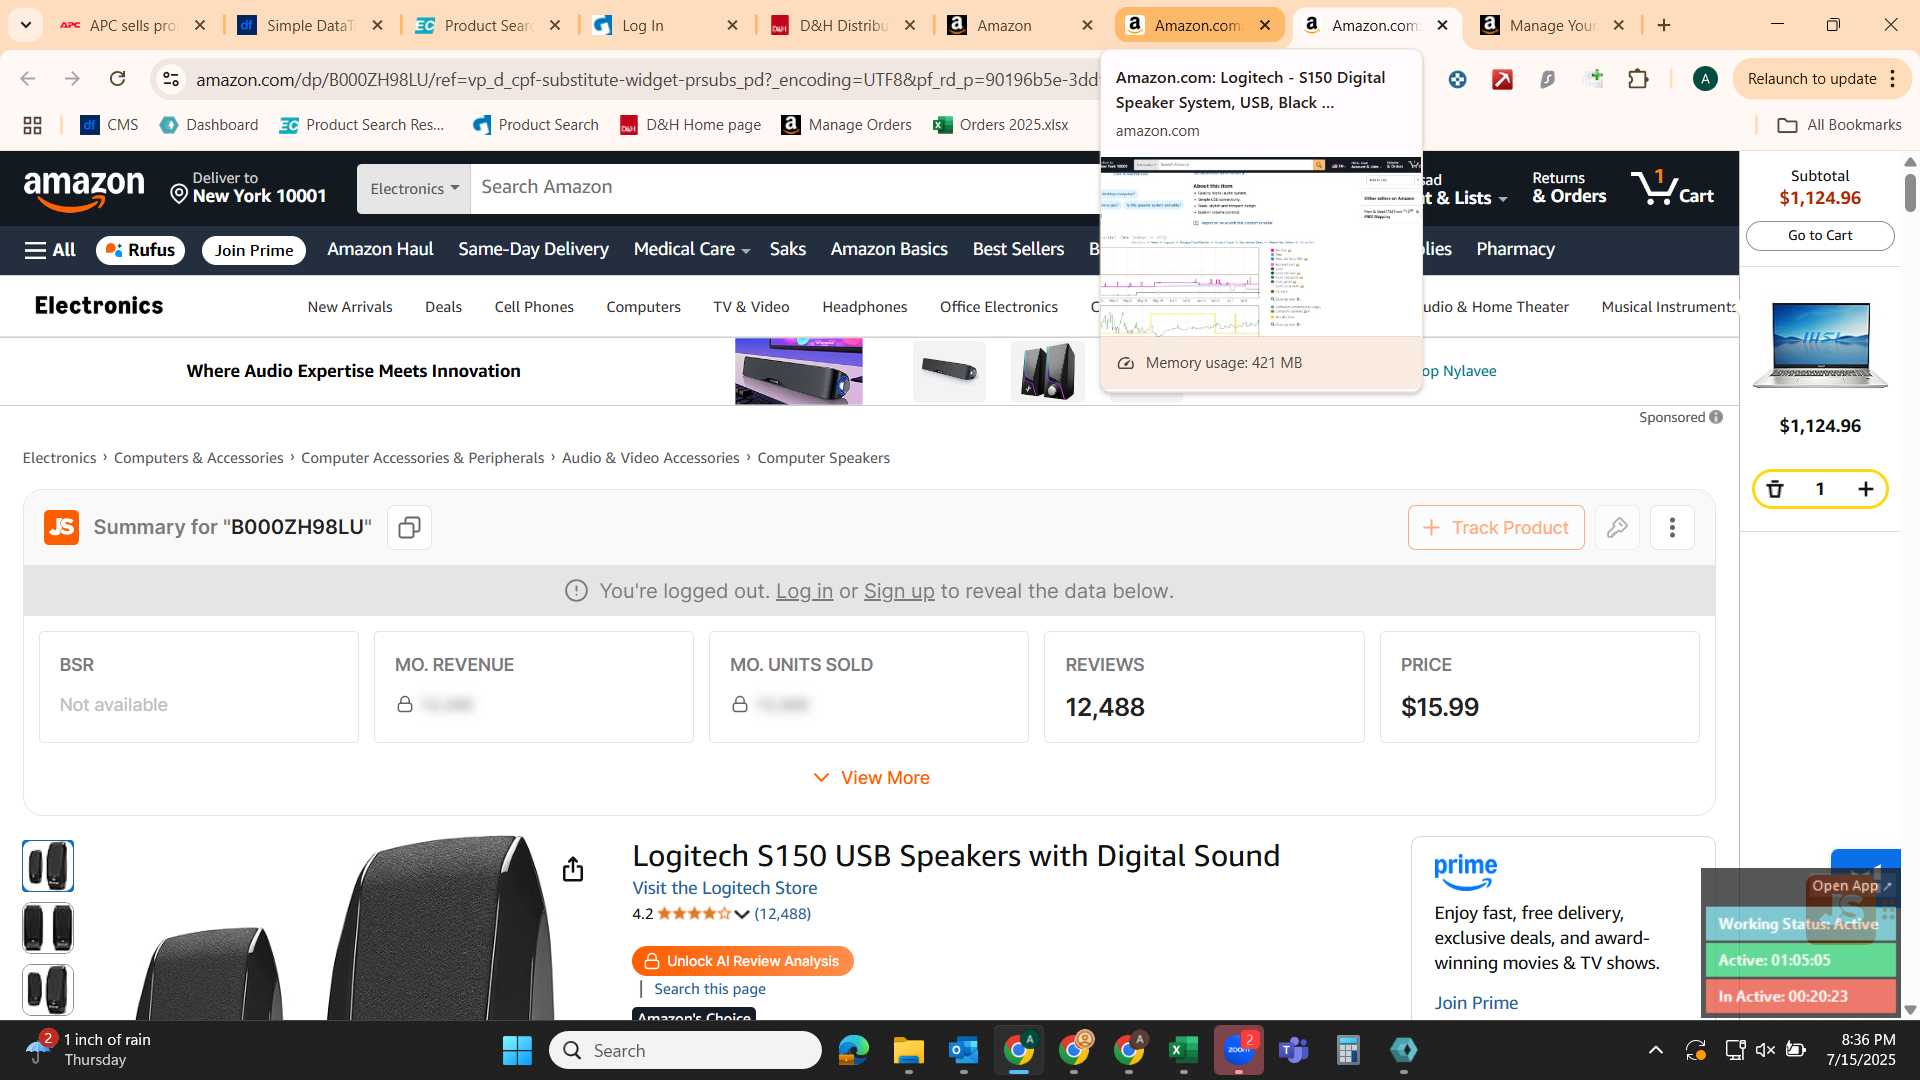Click the copy ASIN icon next to B000ZH98LU

pos(409,527)
